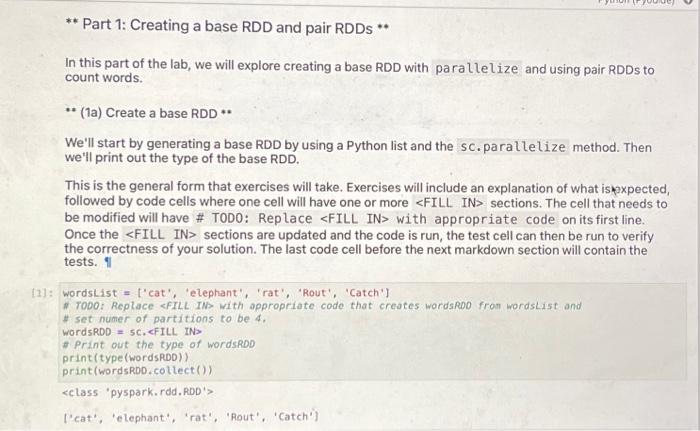Viewport: 700px width, 431px height.
Task: Click the "wordsRDD = sc.<FILL IN>" code line
Action: pos(132,332)
